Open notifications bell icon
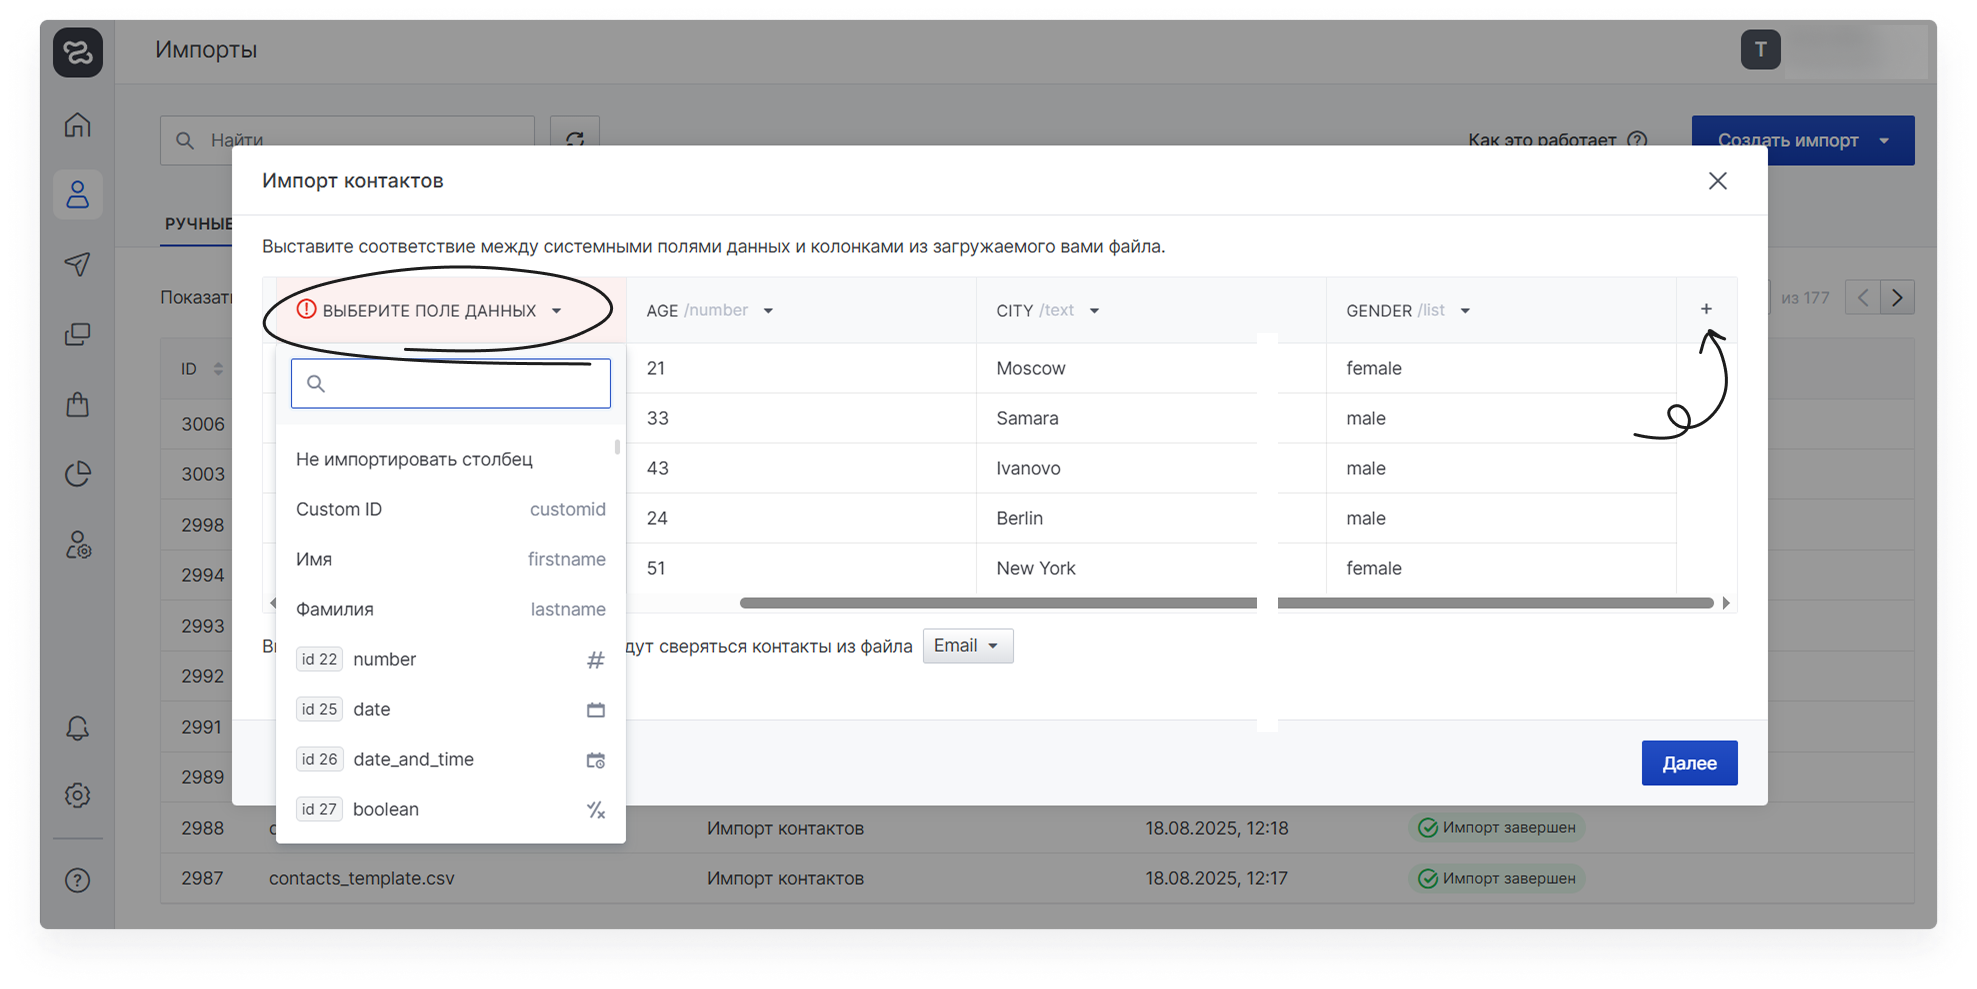This screenshot has width=1977, height=989. click(77, 727)
